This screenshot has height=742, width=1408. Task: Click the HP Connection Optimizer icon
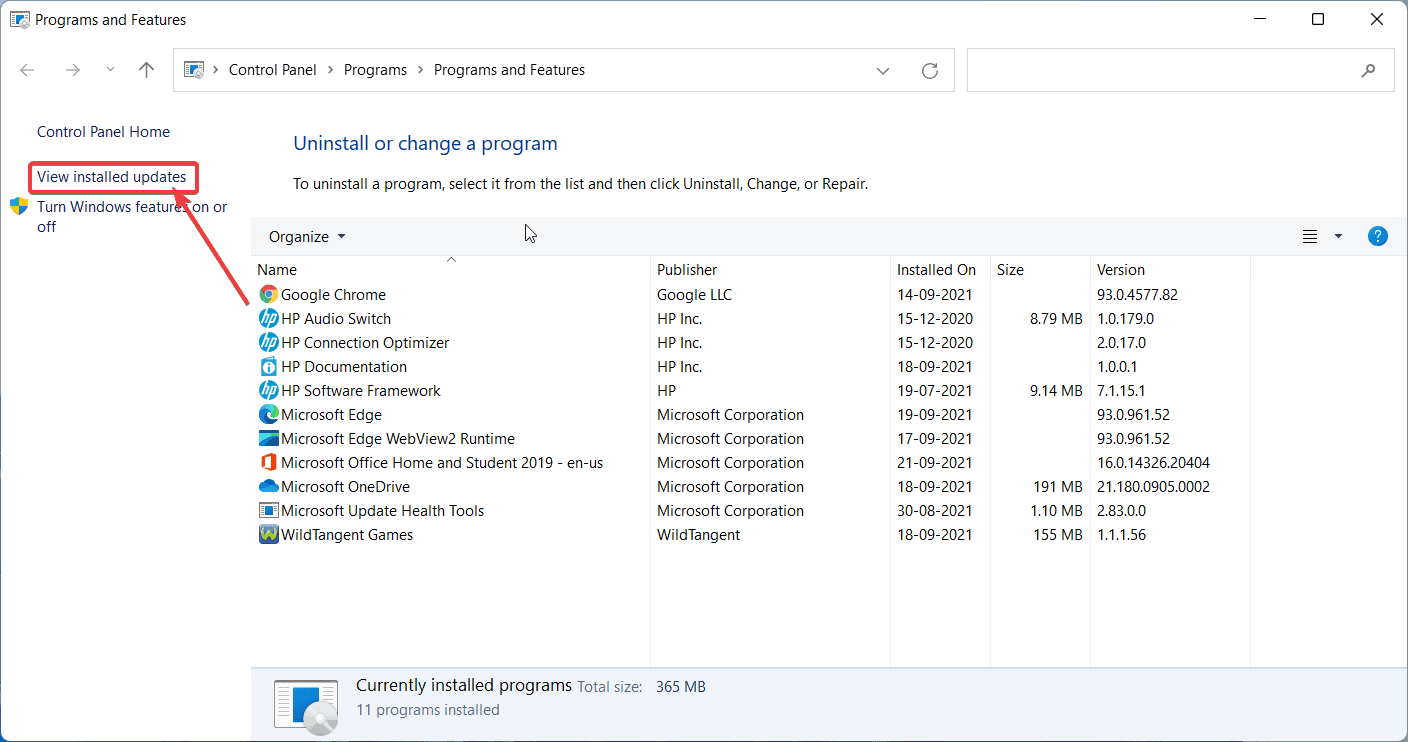(x=268, y=342)
